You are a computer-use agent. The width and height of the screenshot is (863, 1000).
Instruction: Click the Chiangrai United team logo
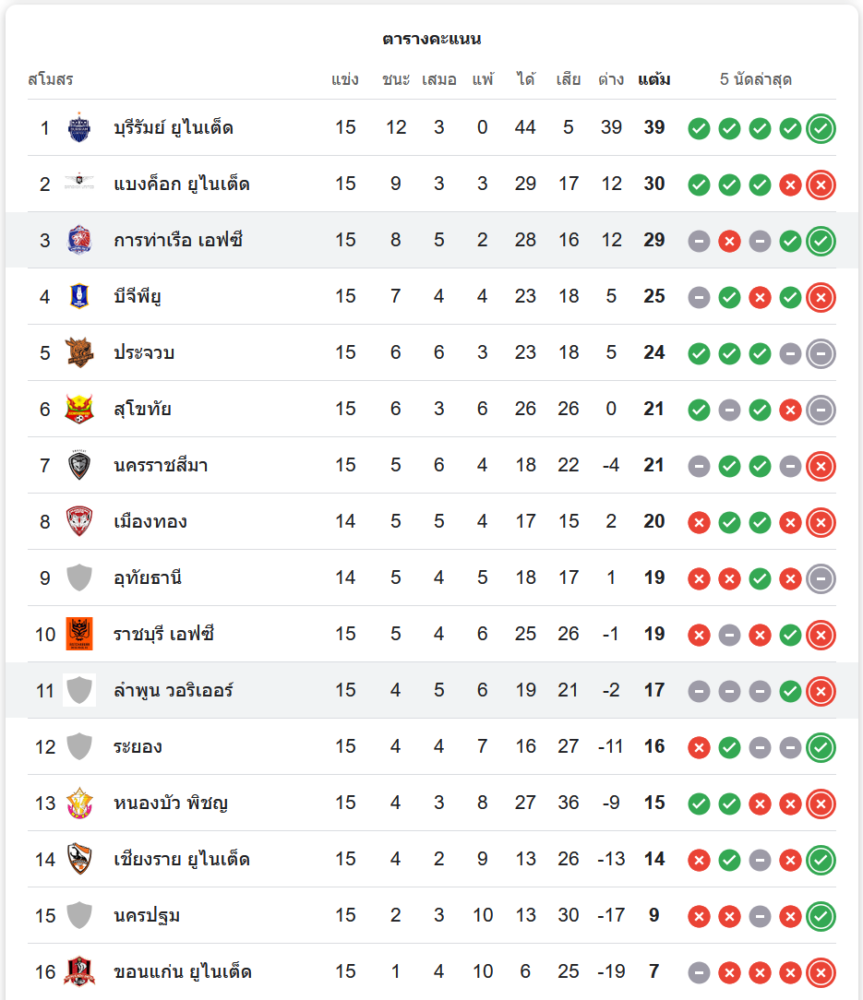(79, 859)
